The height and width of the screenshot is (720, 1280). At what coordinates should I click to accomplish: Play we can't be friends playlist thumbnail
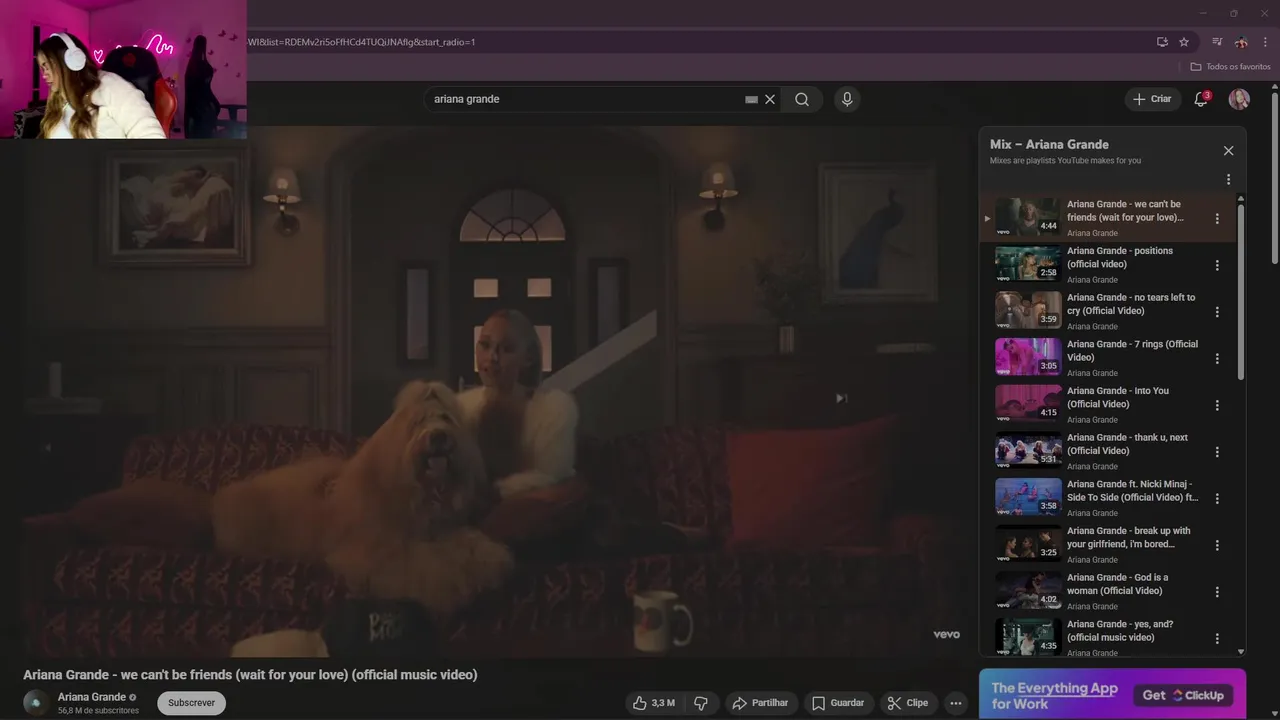pyautogui.click(x=1028, y=217)
